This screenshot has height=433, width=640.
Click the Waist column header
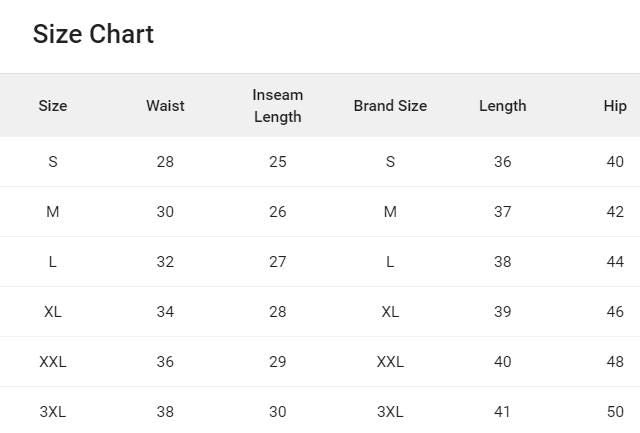coord(165,106)
